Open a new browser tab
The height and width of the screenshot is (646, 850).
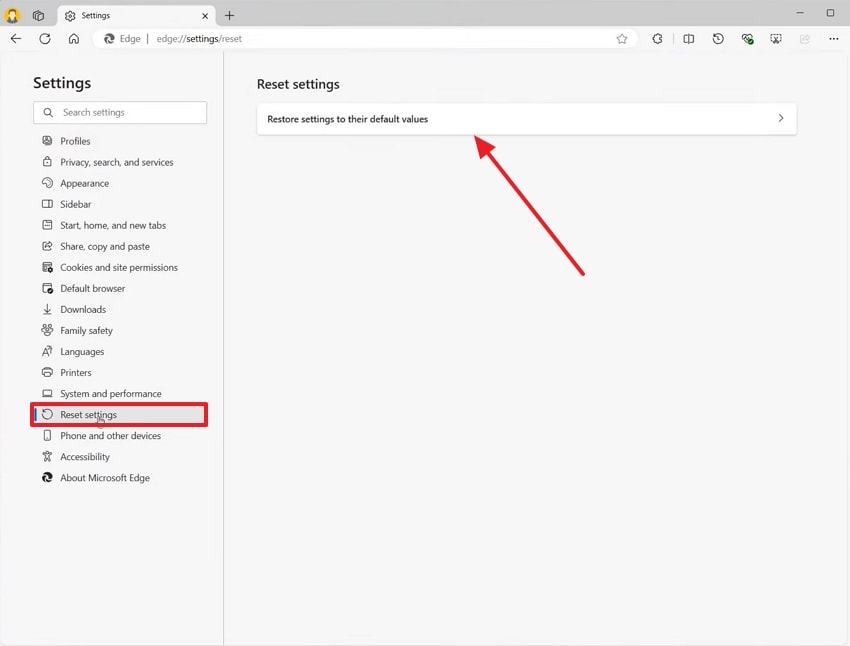(230, 15)
